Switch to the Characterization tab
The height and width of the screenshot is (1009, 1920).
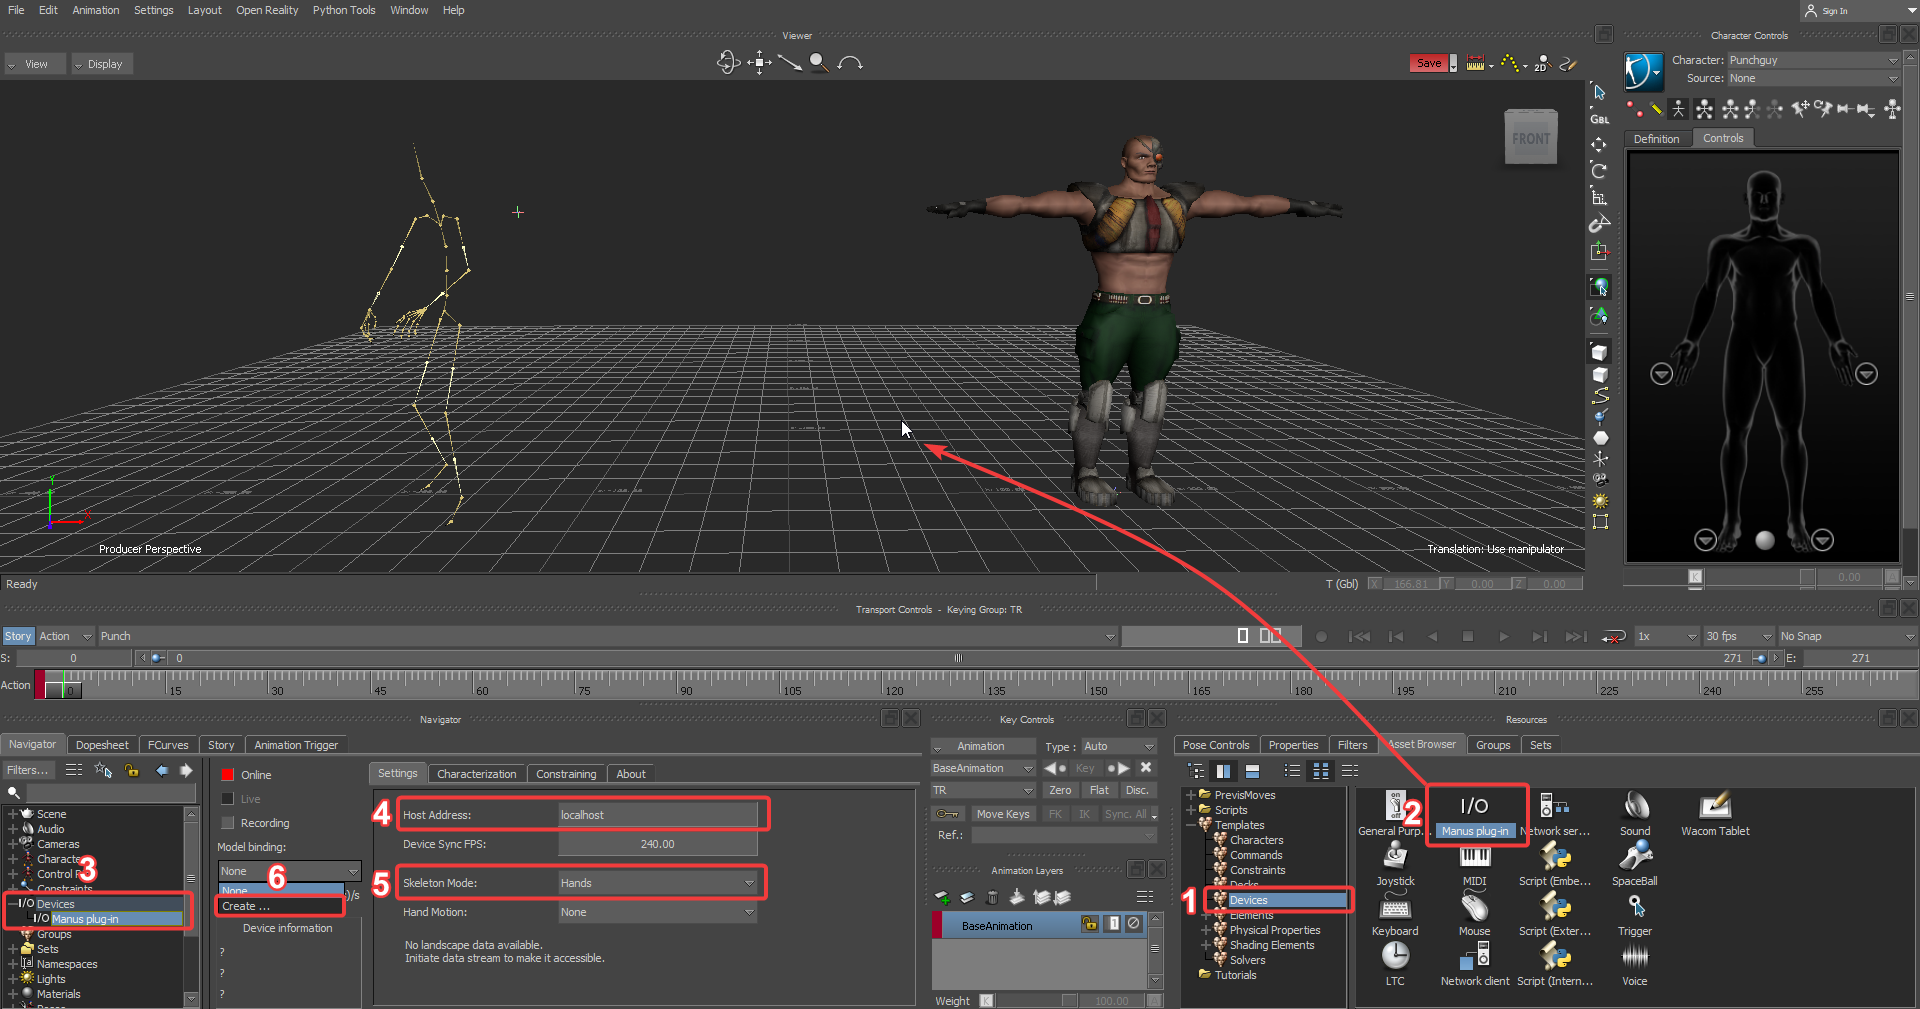[476, 774]
